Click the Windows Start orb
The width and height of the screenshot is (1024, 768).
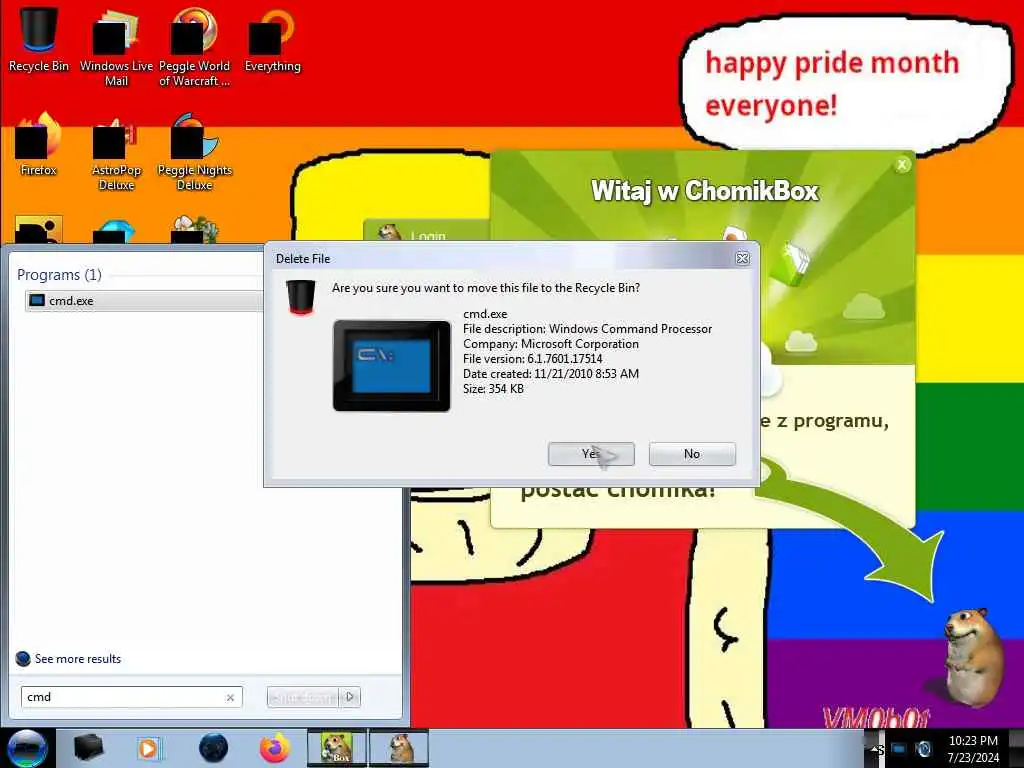pos(27,748)
